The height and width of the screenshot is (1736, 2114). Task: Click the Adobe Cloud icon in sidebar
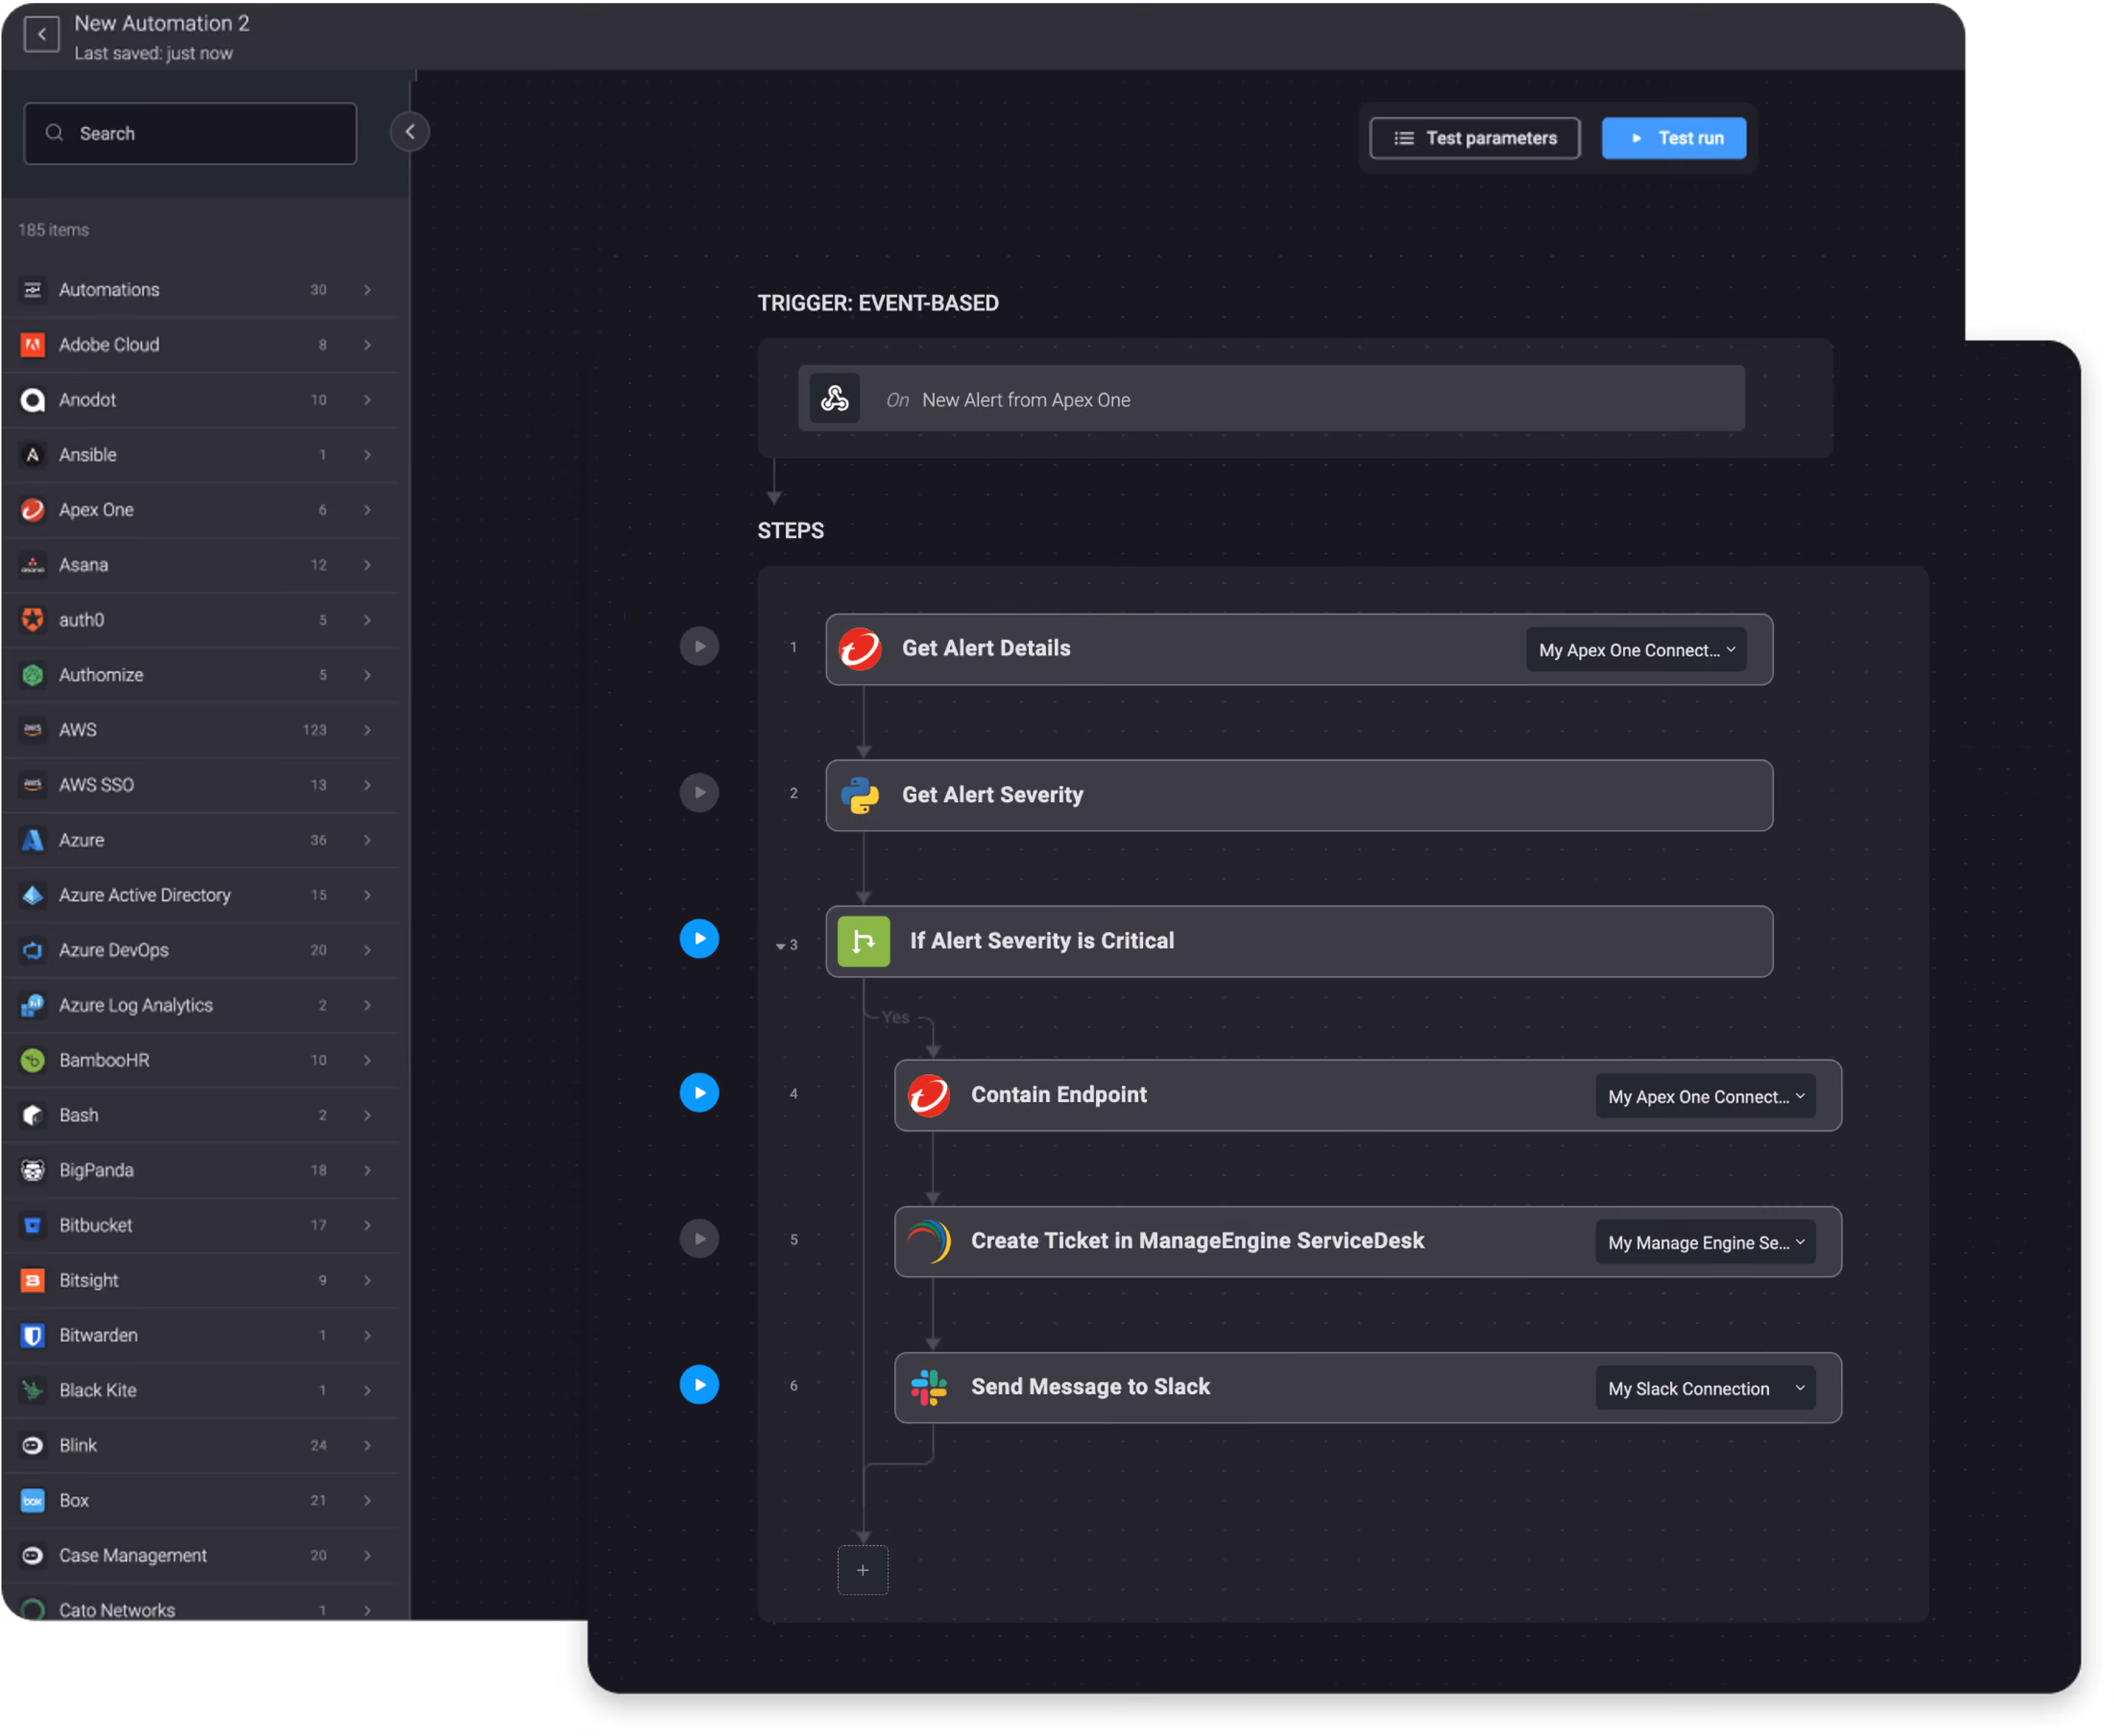33,345
